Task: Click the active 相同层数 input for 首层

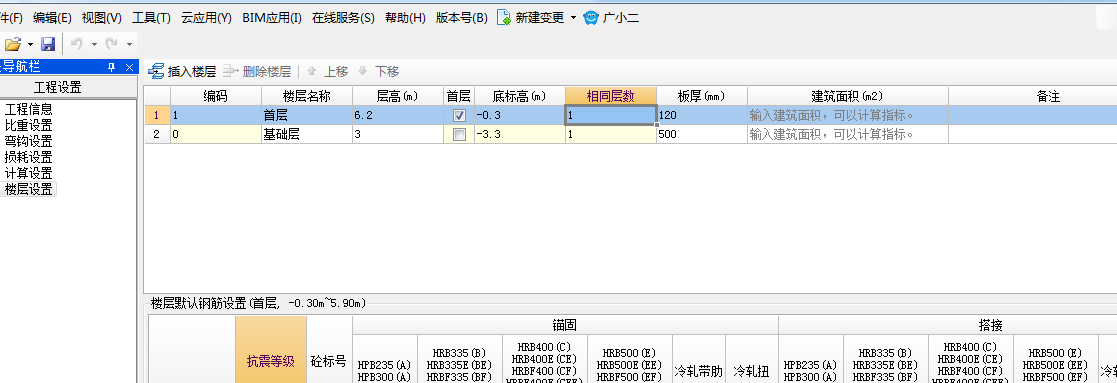Action: point(611,115)
